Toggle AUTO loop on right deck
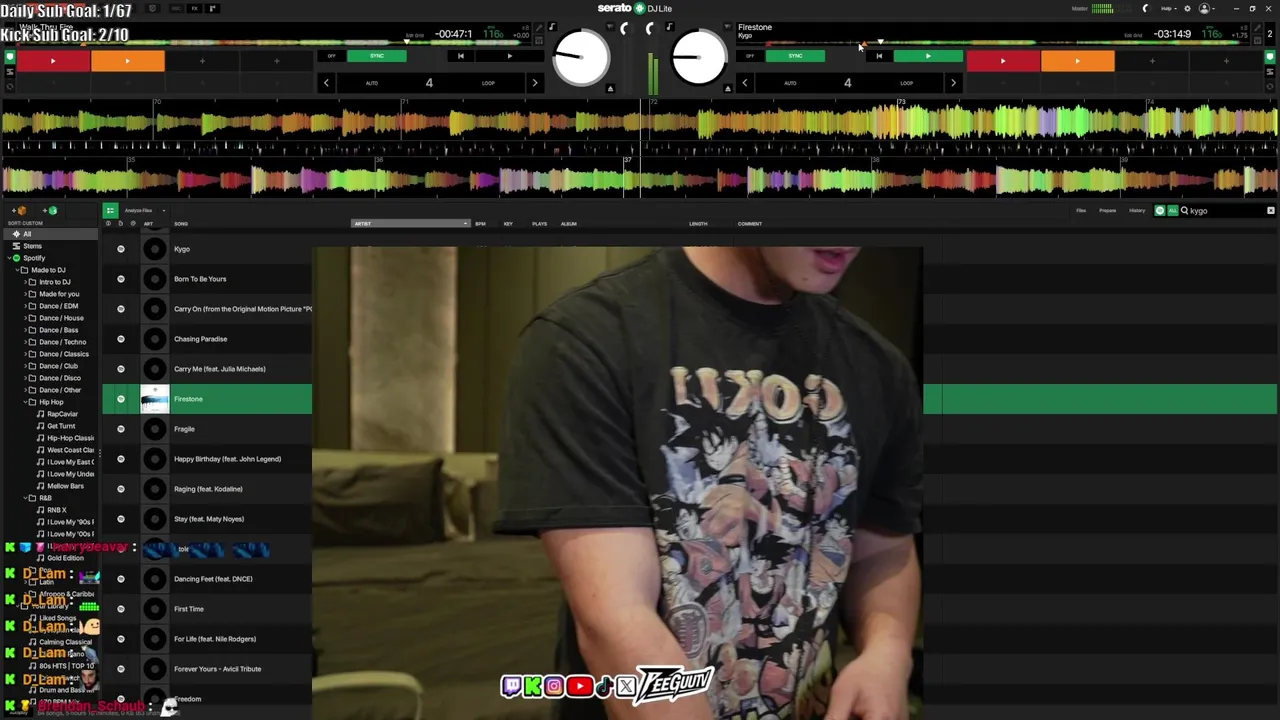This screenshot has height=720, width=1280. 790,83
